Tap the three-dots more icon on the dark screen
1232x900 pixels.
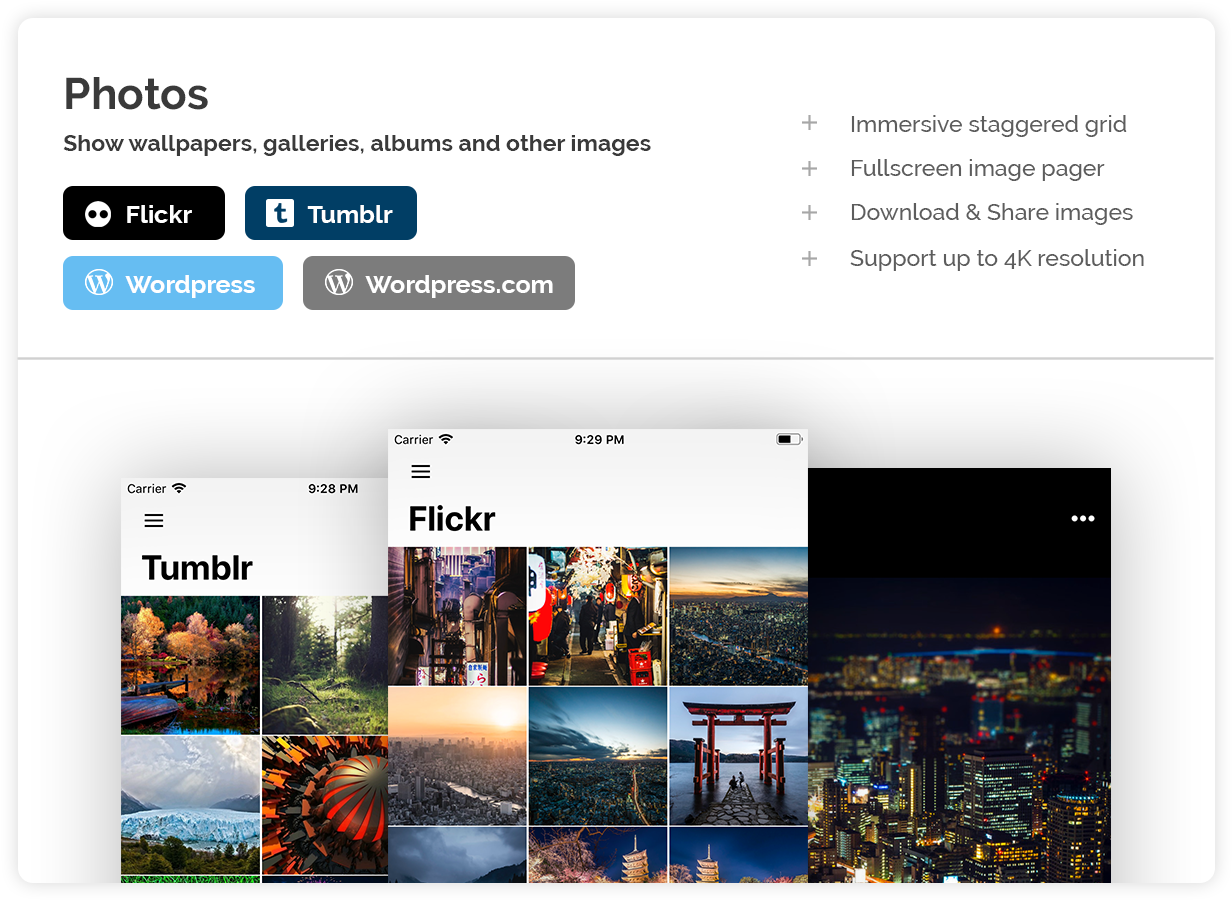[x=1083, y=518]
